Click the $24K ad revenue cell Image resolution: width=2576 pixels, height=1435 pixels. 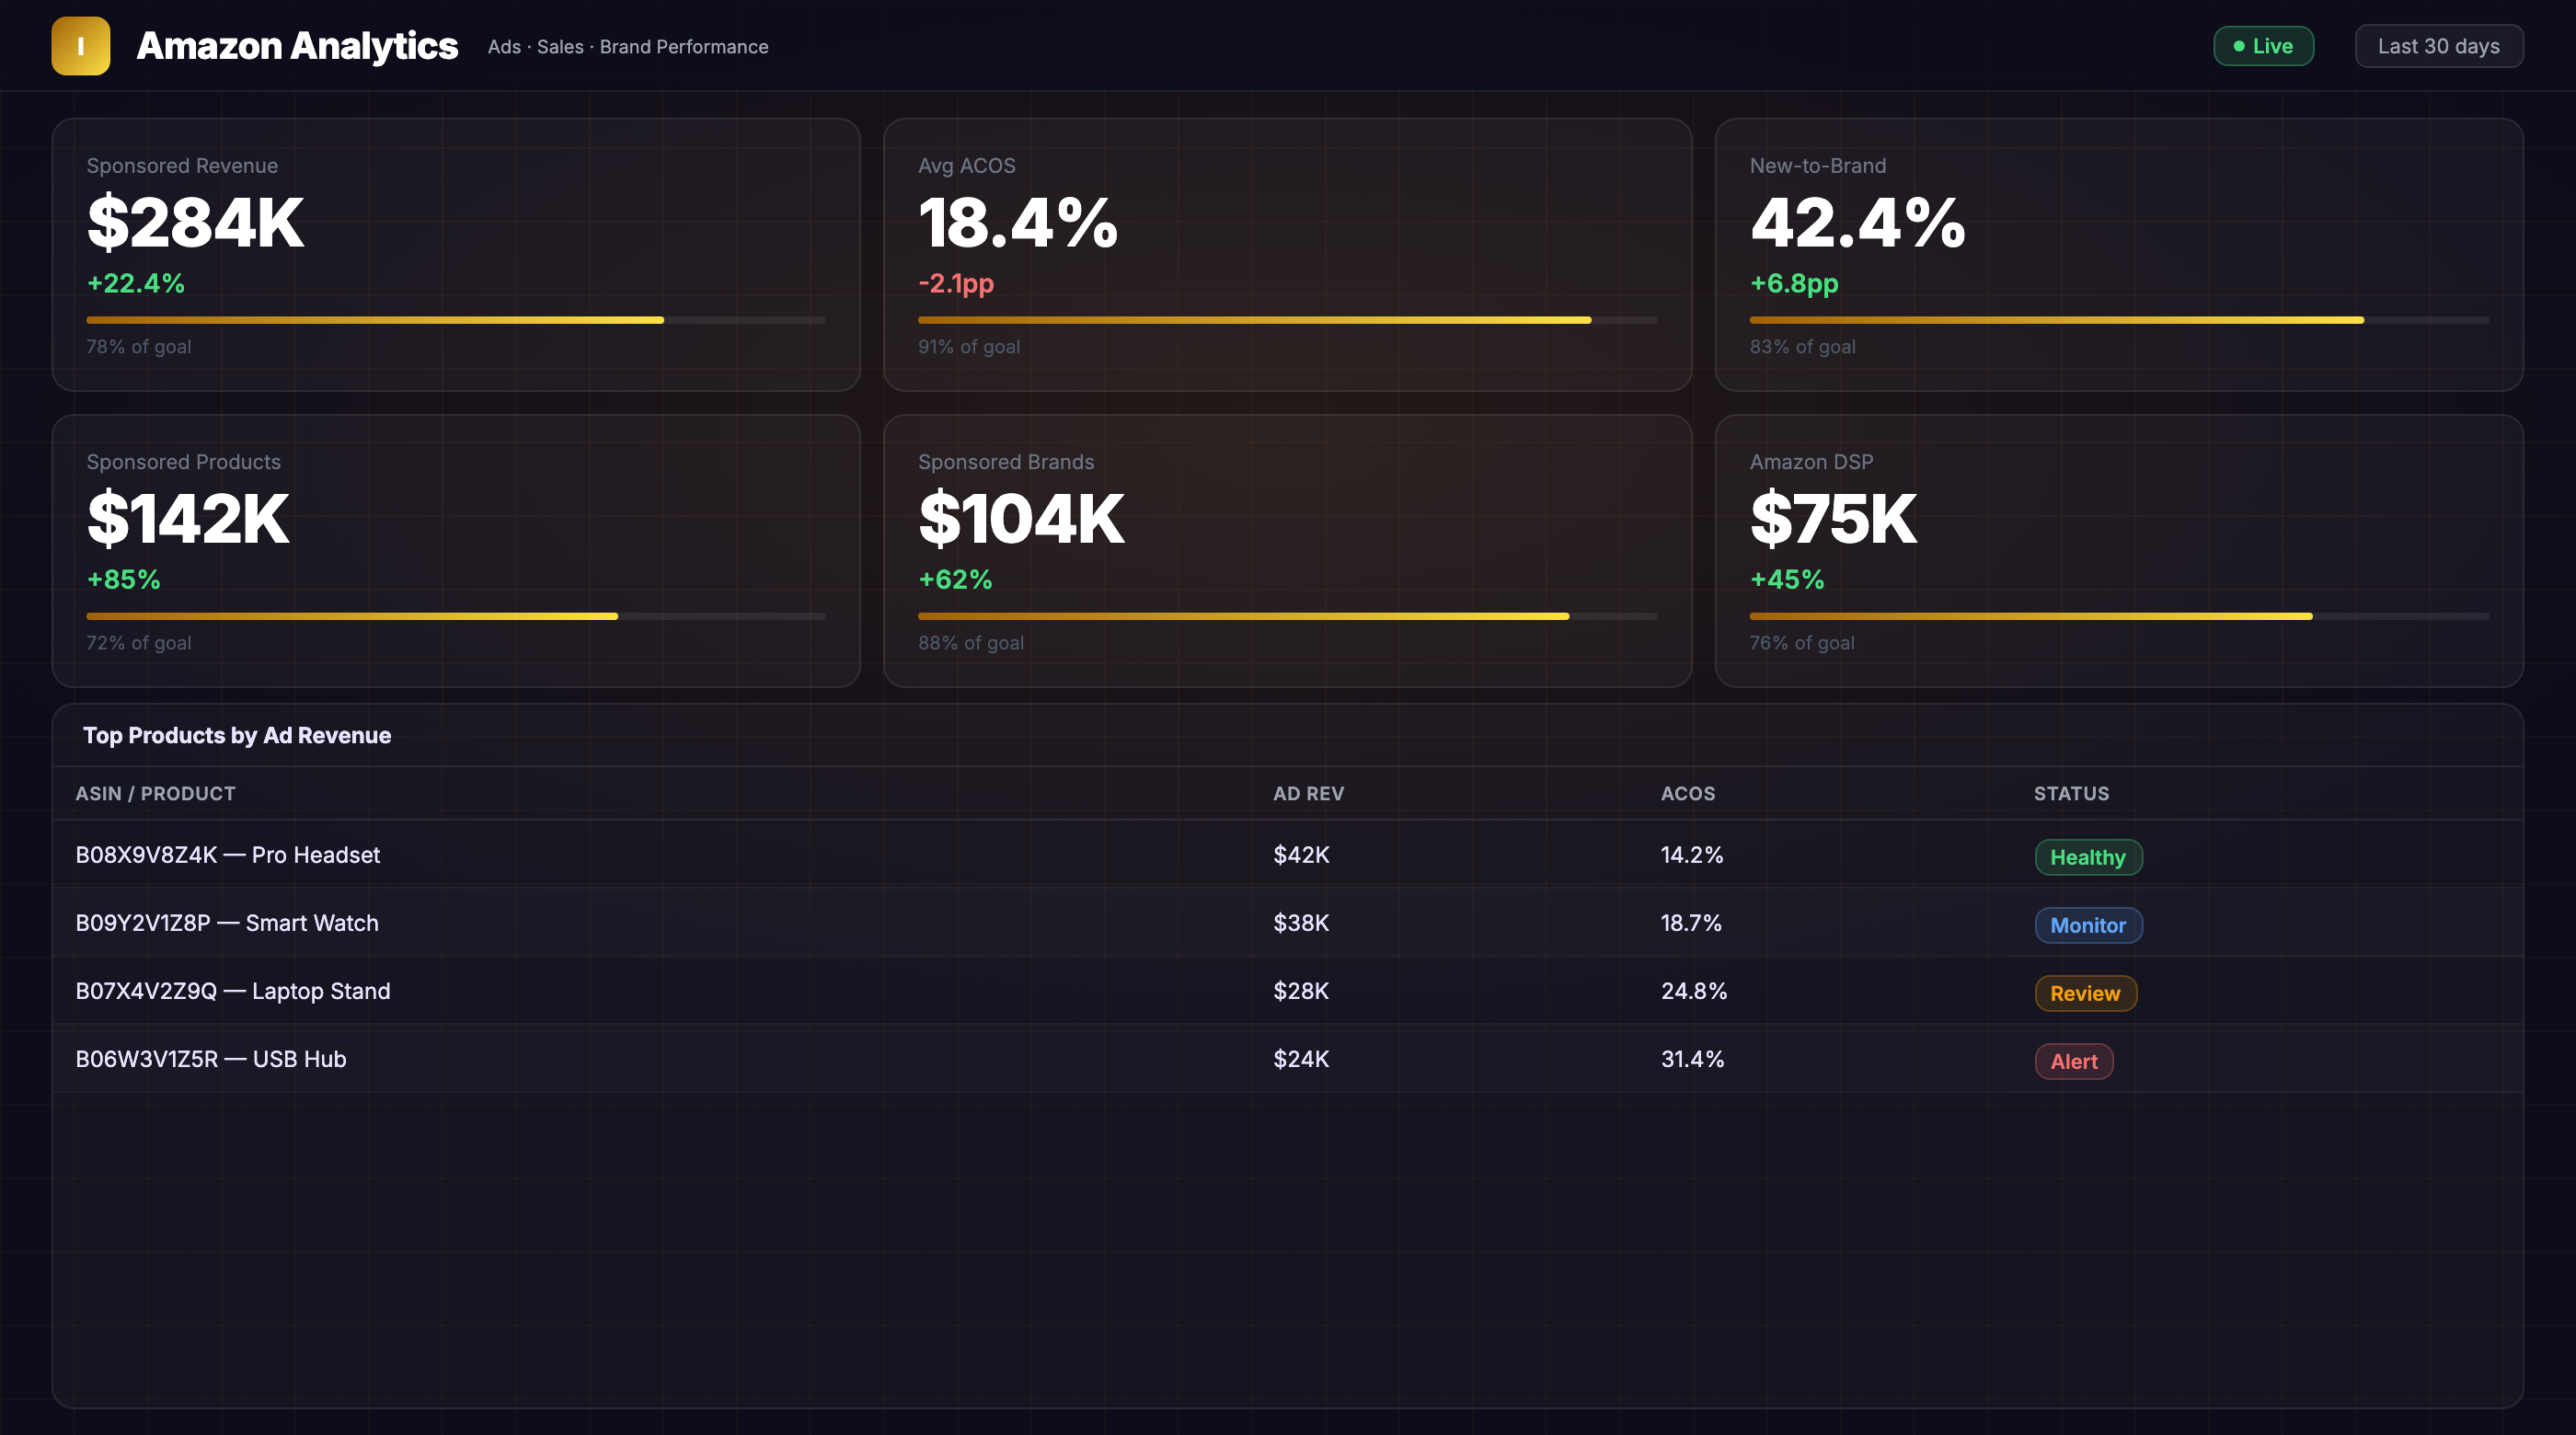1301,1059
